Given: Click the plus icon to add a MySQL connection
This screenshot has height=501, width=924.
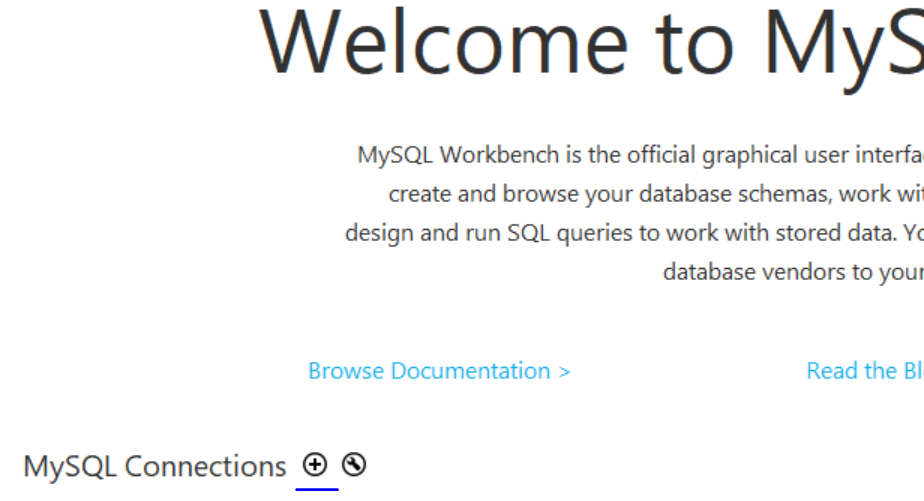Looking at the screenshot, I should tap(315, 465).
